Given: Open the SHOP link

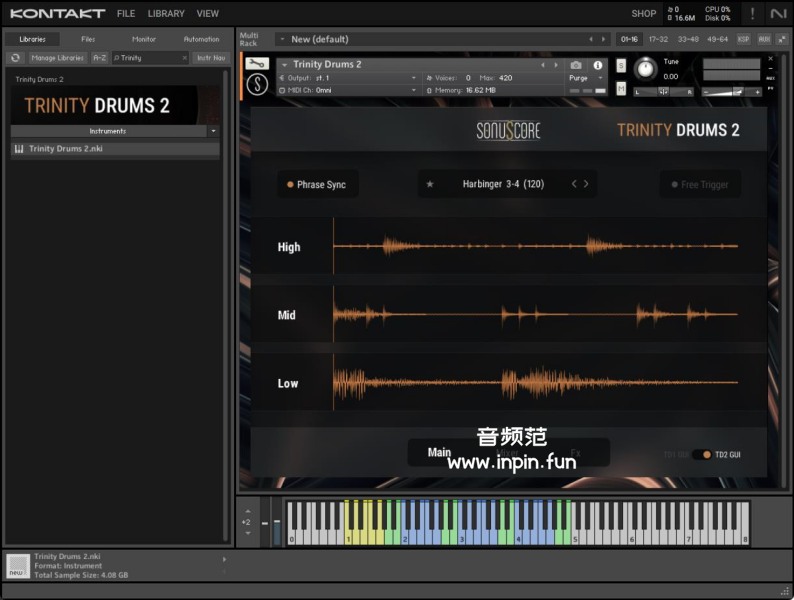Looking at the screenshot, I should pyautogui.click(x=644, y=14).
